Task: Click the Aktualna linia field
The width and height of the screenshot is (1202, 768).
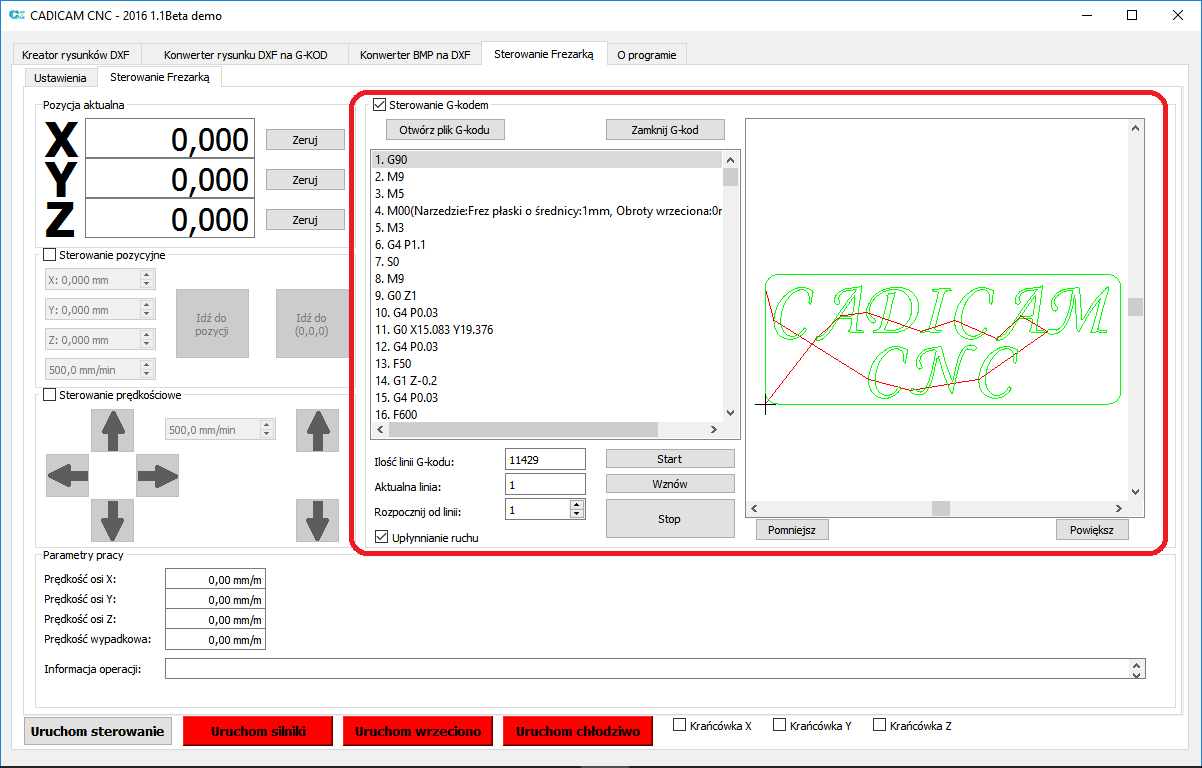Action: point(545,484)
